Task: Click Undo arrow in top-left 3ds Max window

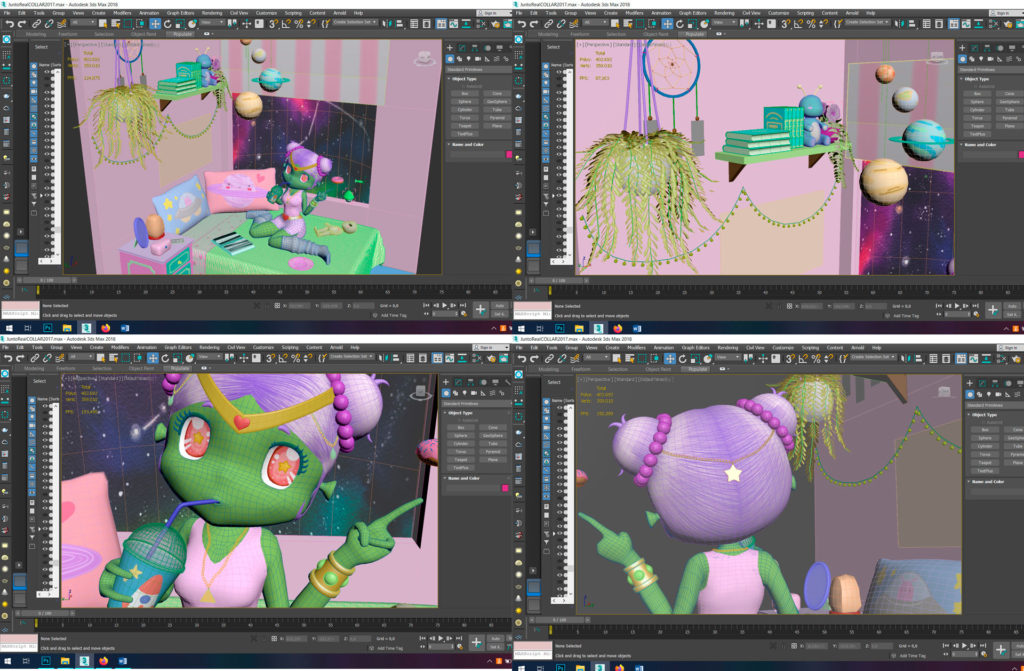Action: coord(7,22)
